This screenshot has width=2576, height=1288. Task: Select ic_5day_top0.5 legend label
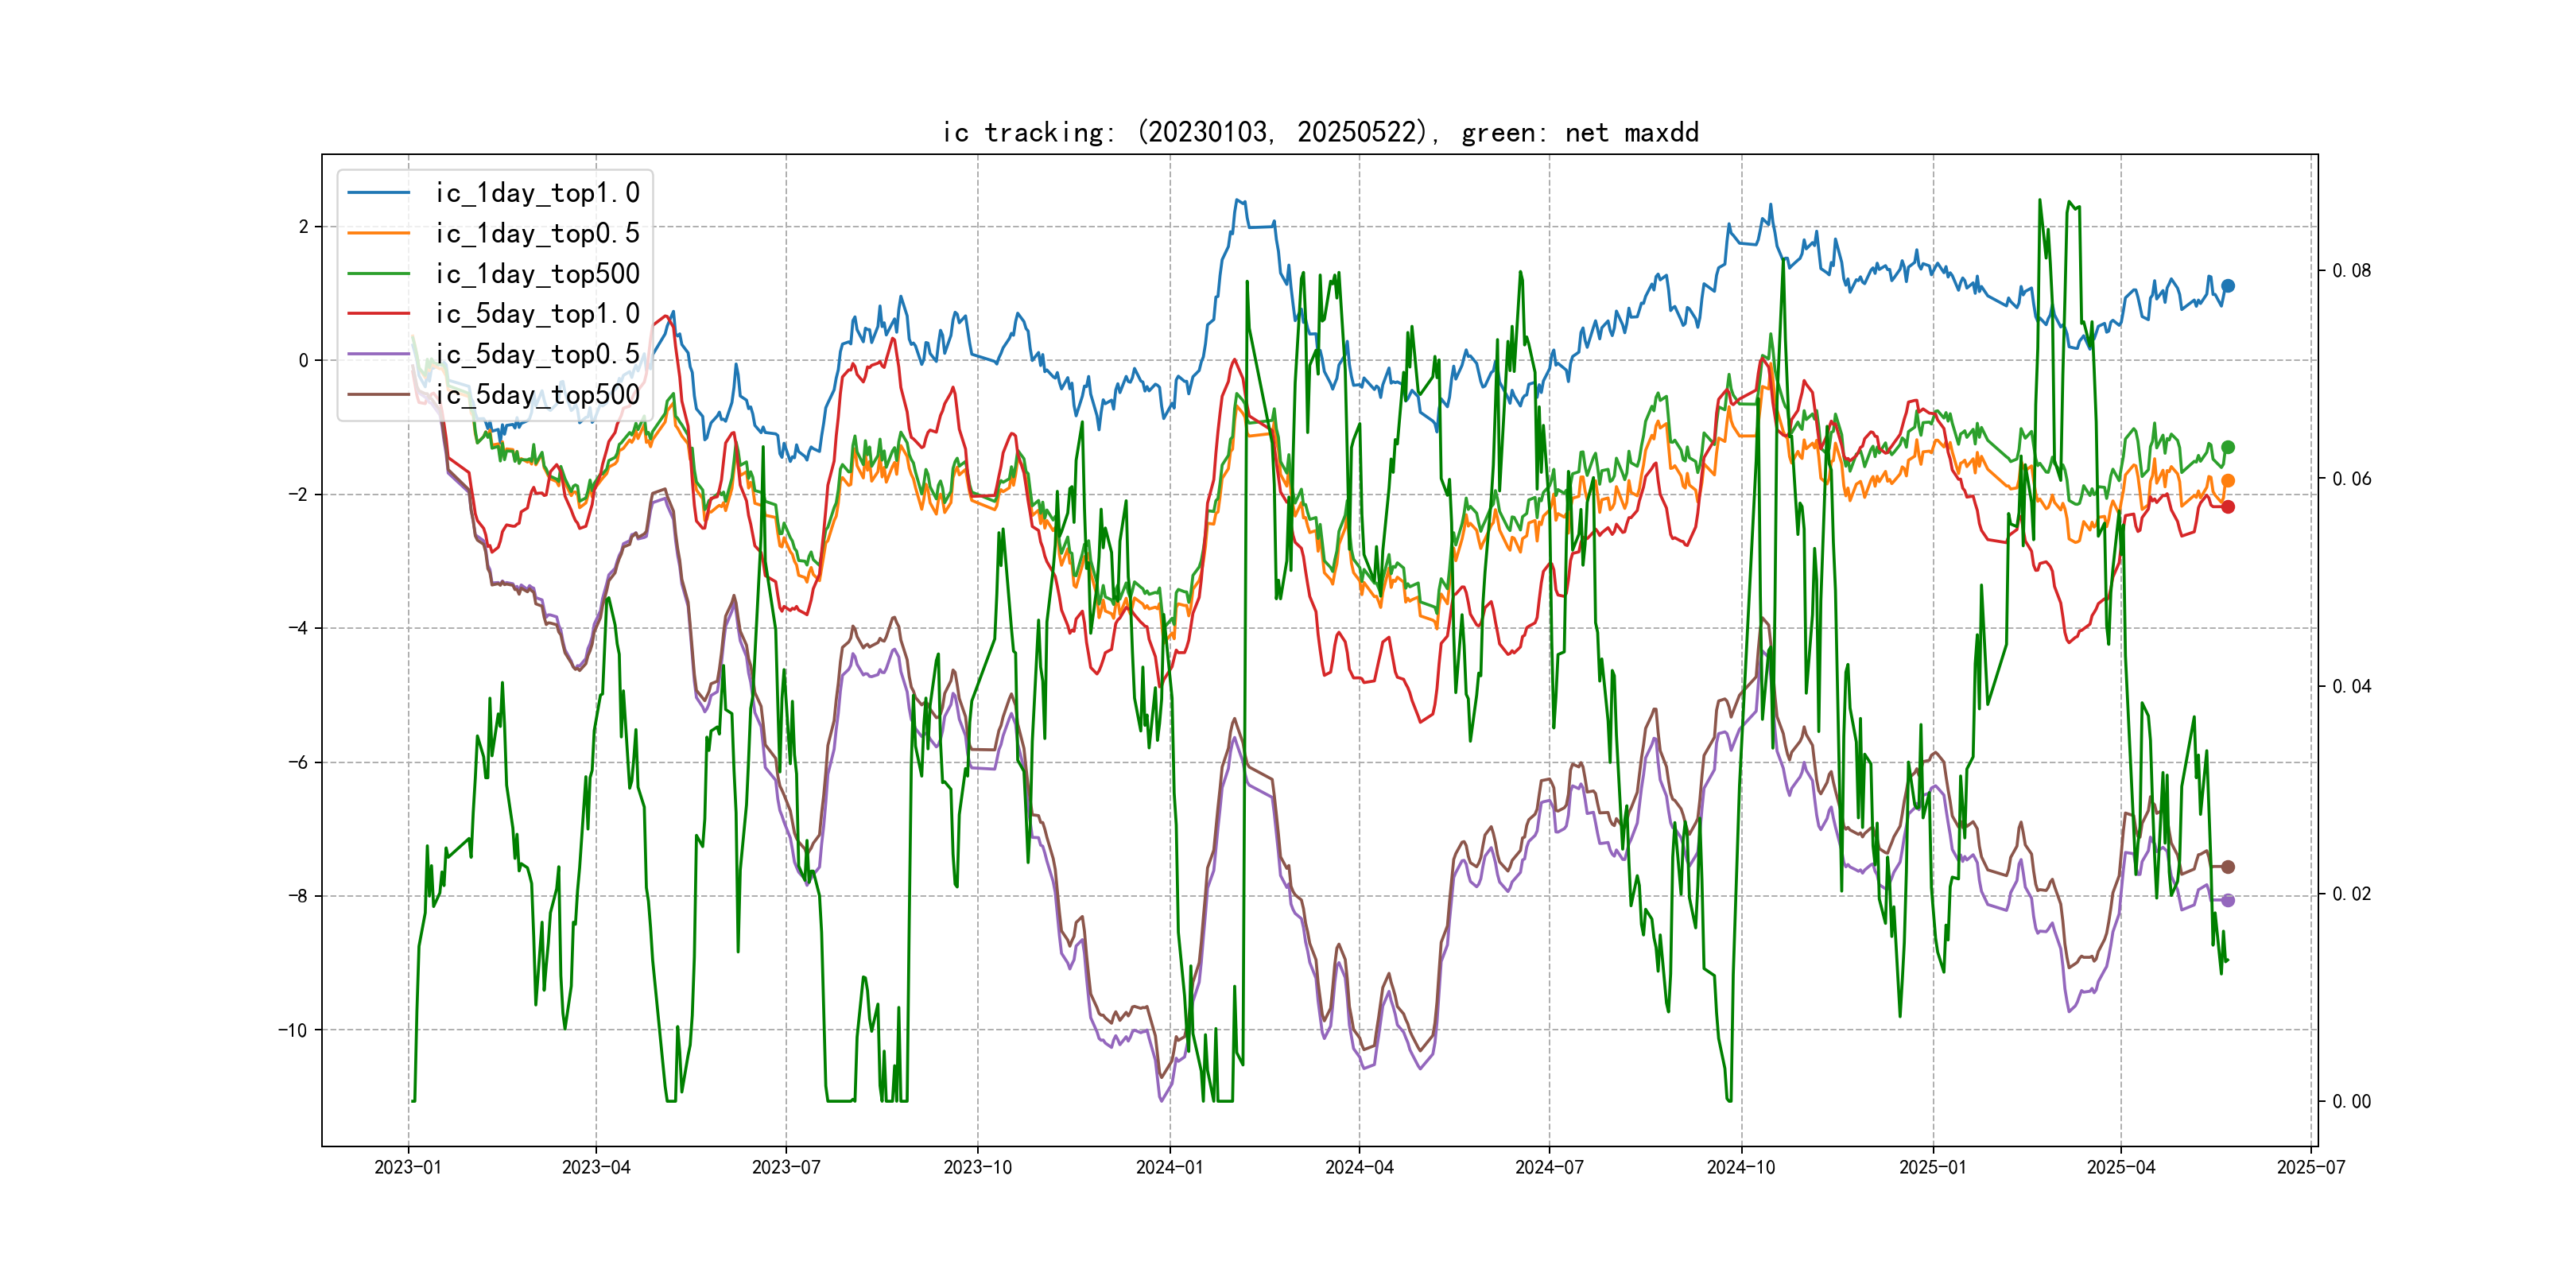537,355
